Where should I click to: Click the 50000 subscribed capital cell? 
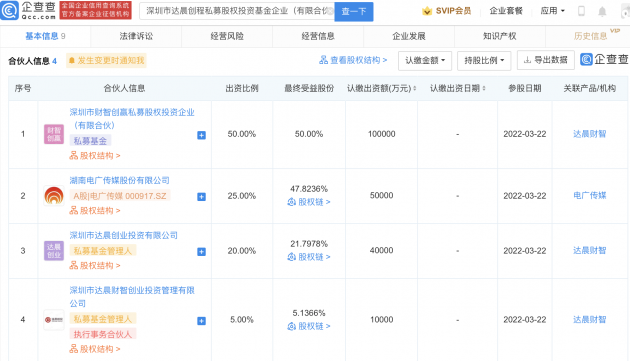coord(381,195)
